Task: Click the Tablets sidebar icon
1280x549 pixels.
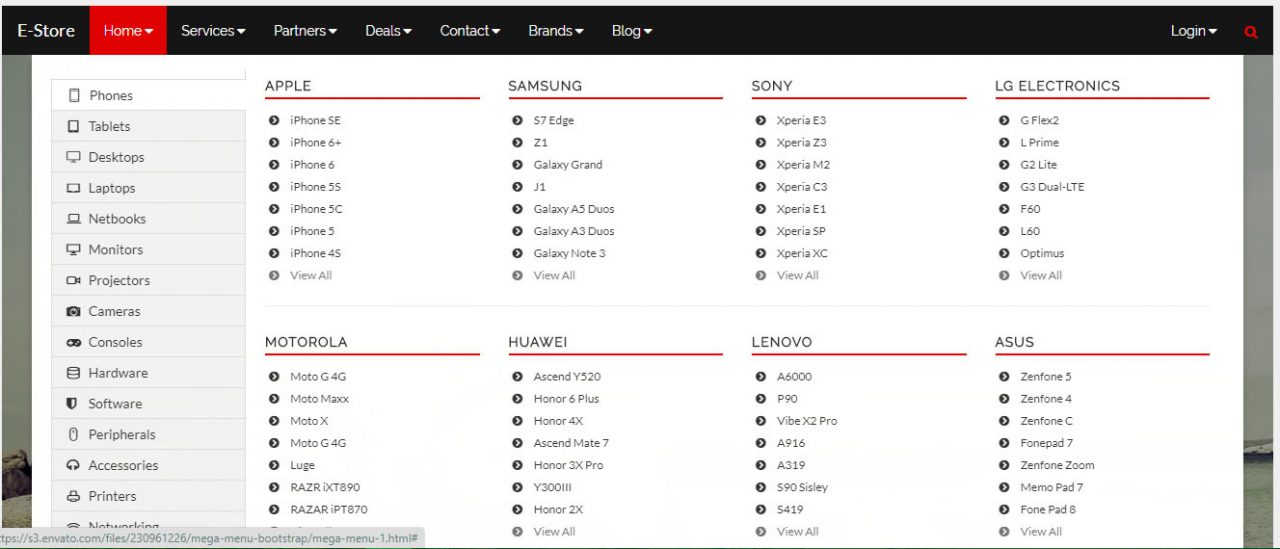Action: (x=73, y=126)
